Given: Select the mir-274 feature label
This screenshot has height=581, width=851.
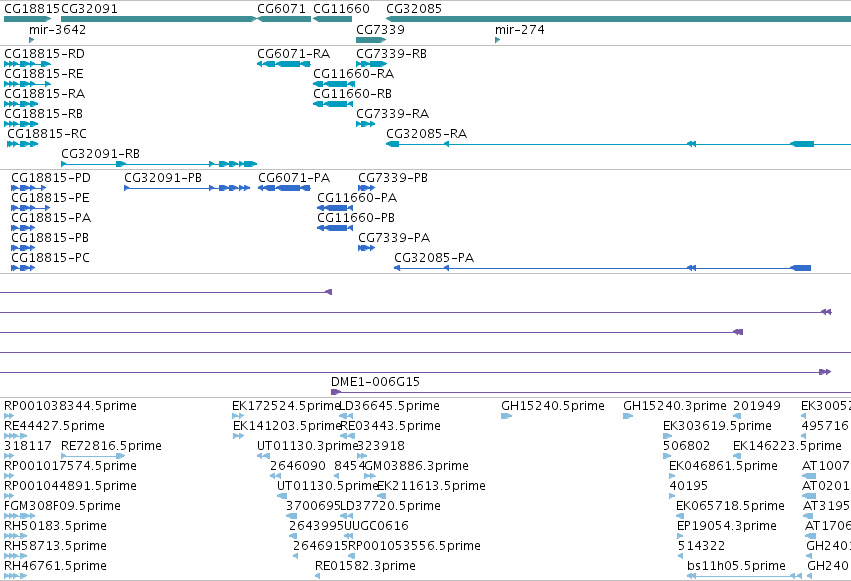Looking at the screenshot, I should pyautogui.click(x=519, y=29).
